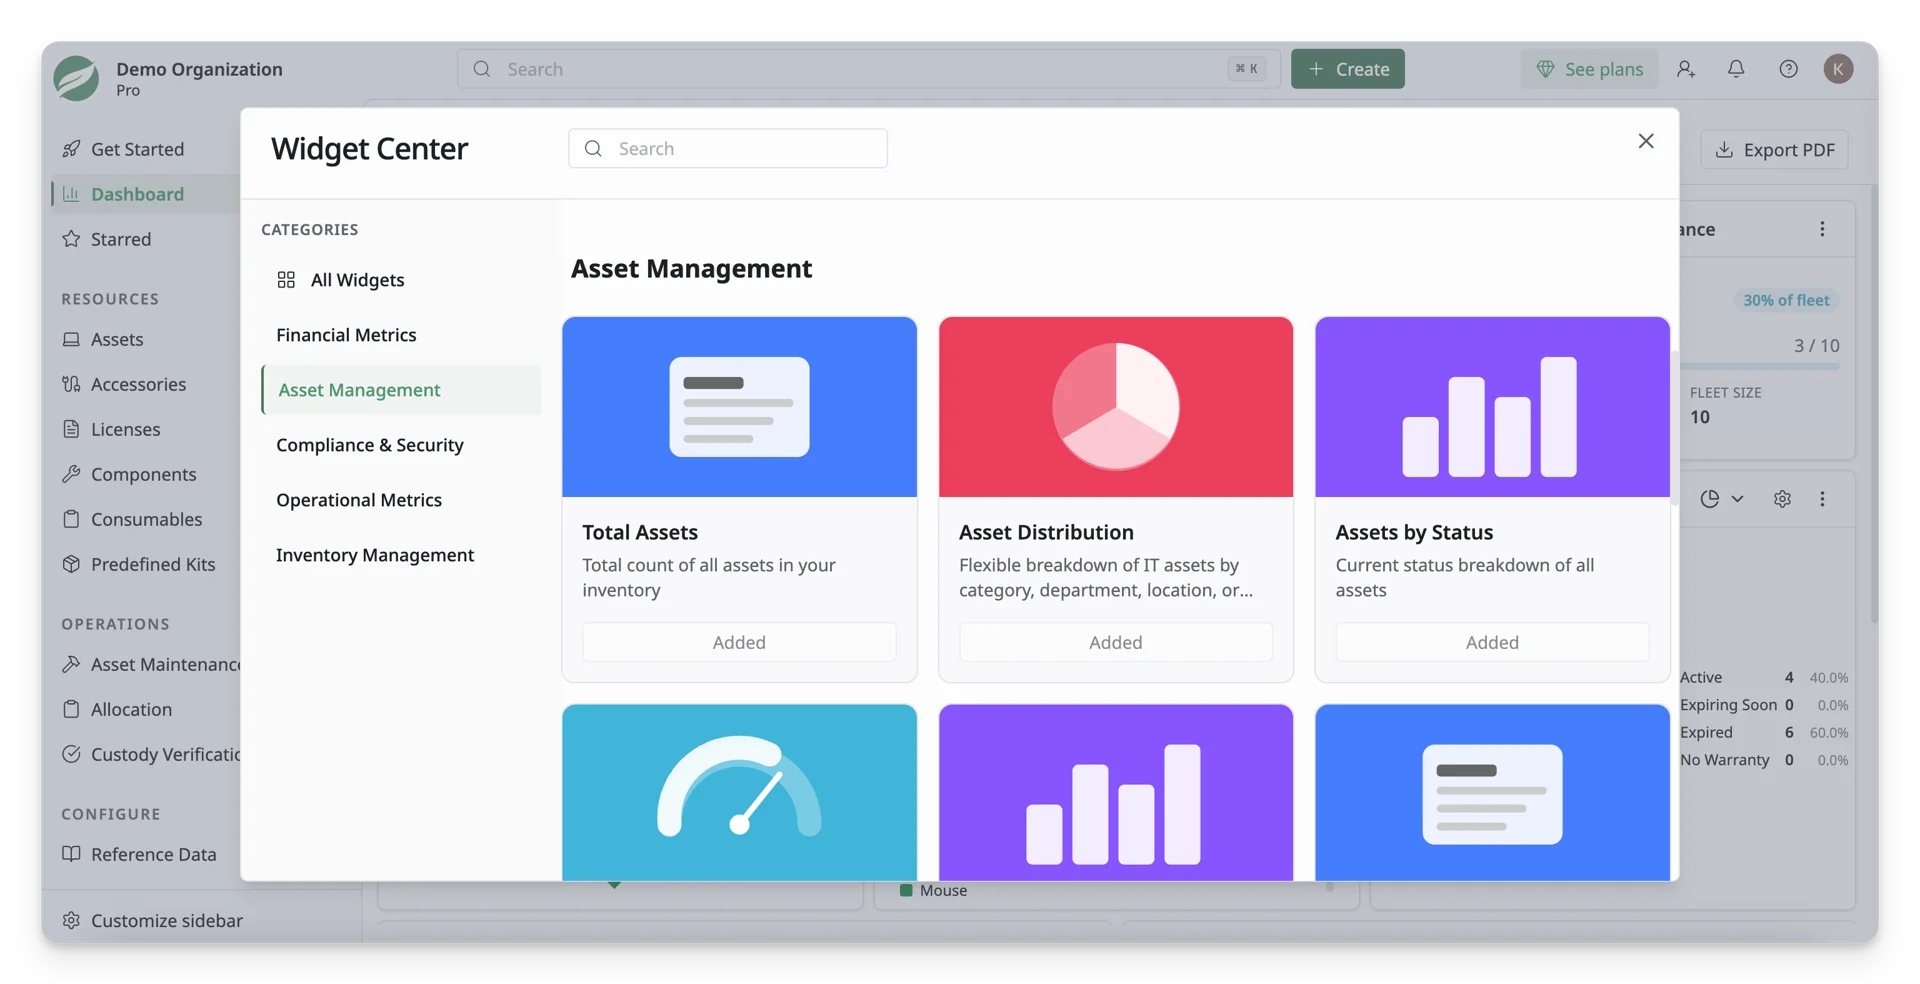Screen dimensions: 1920x984
Task: Click the Total Assets widget title
Action: (x=640, y=532)
